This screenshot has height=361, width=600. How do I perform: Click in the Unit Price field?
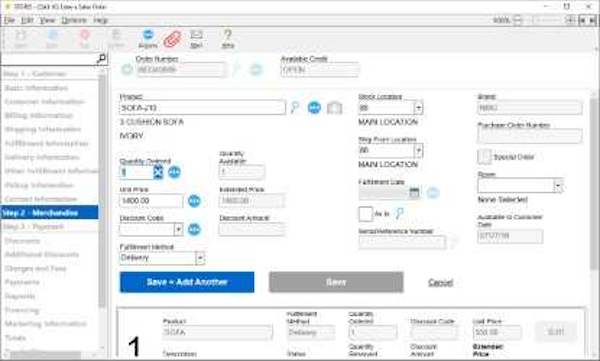point(151,201)
